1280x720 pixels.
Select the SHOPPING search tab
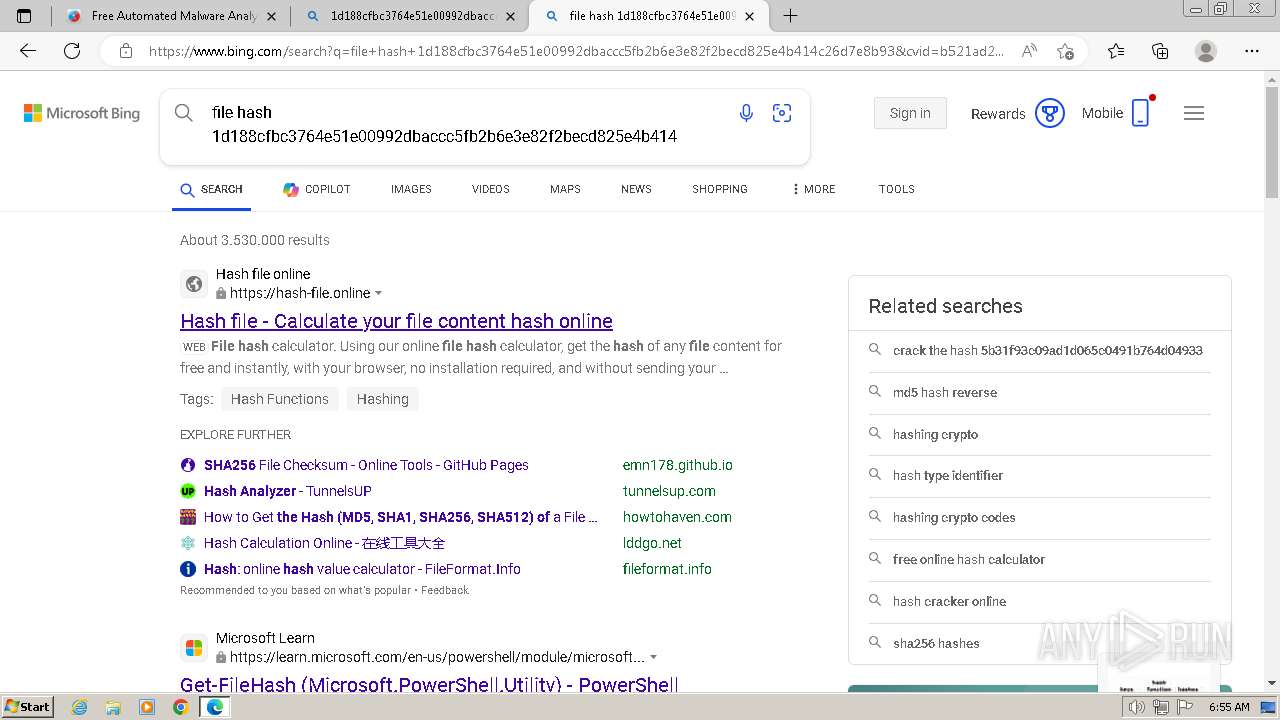tap(720, 189)
